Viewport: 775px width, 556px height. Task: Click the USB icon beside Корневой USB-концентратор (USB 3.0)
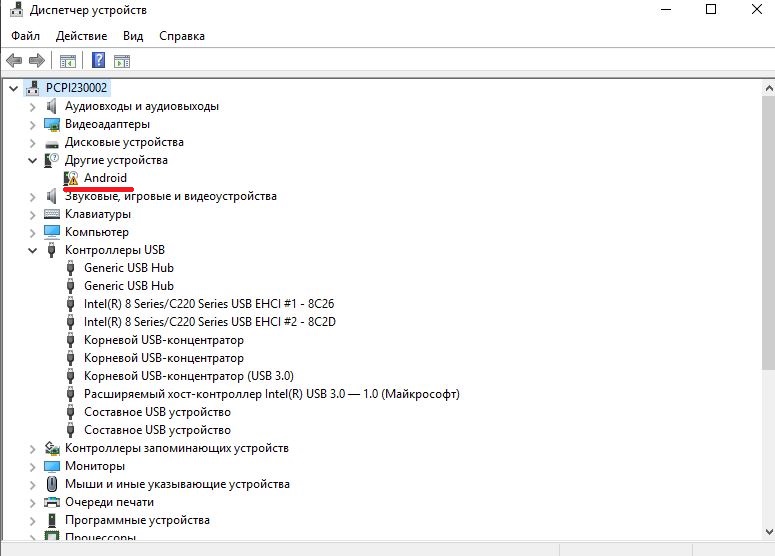(71, 376)
